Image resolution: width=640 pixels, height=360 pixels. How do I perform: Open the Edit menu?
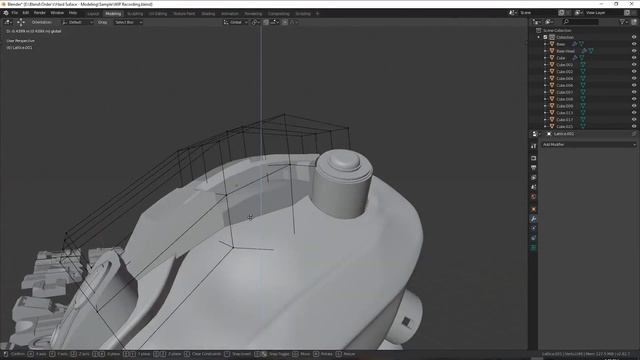pyautogui.click(x=26, y=13)
